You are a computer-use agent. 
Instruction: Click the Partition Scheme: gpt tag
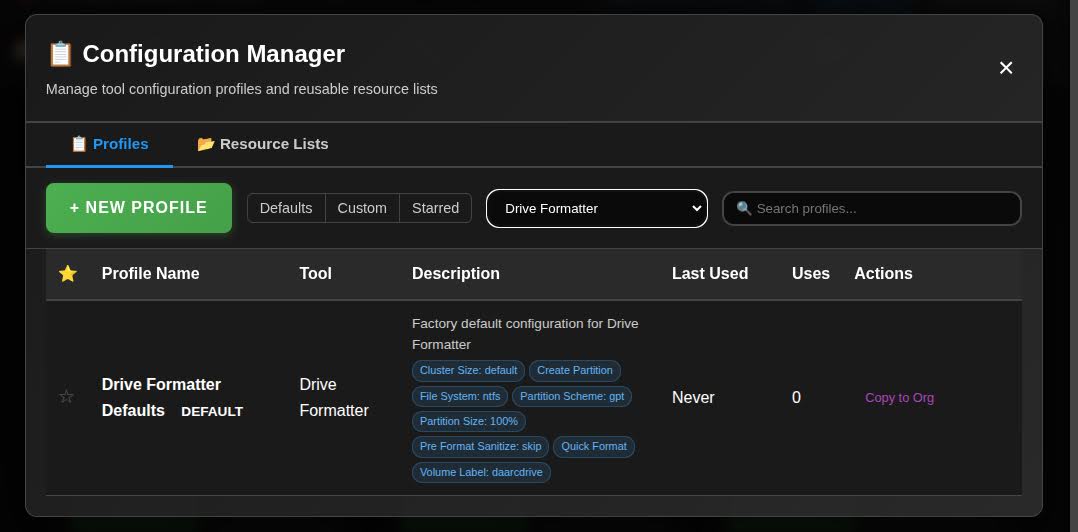tap(572, 396)
